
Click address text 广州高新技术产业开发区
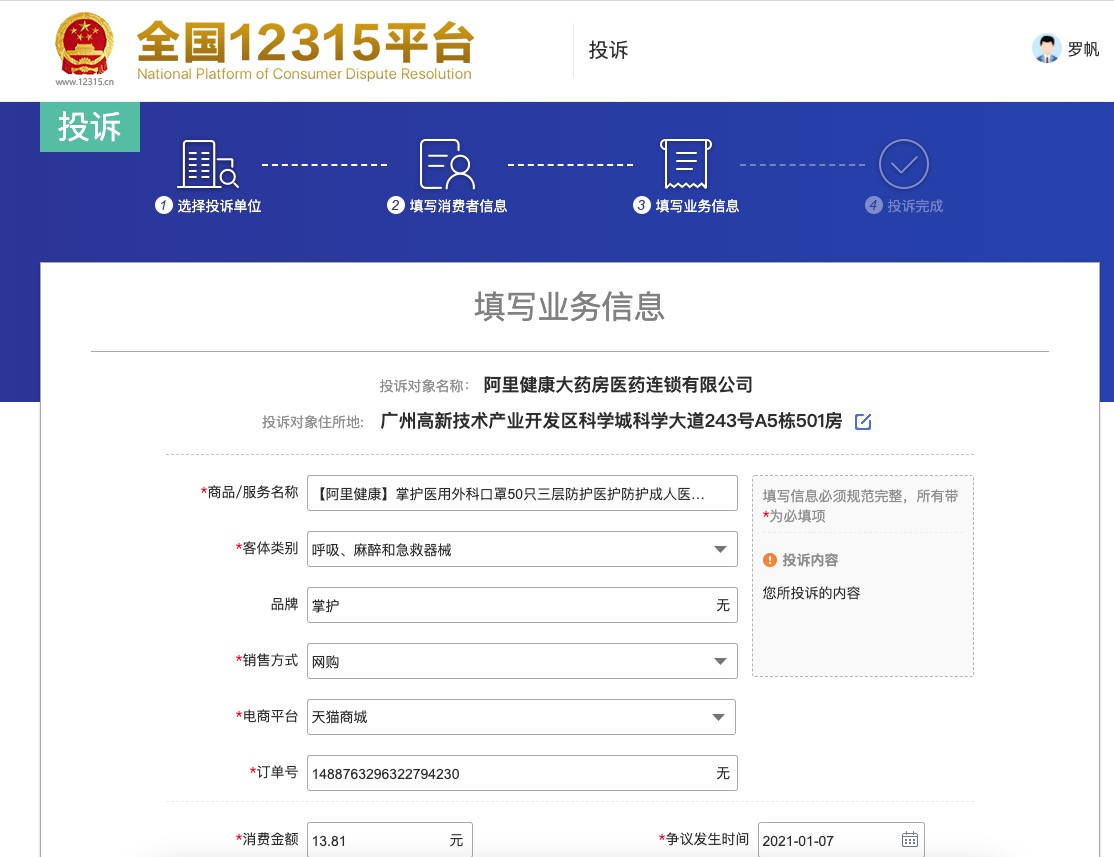coord(480,421)
